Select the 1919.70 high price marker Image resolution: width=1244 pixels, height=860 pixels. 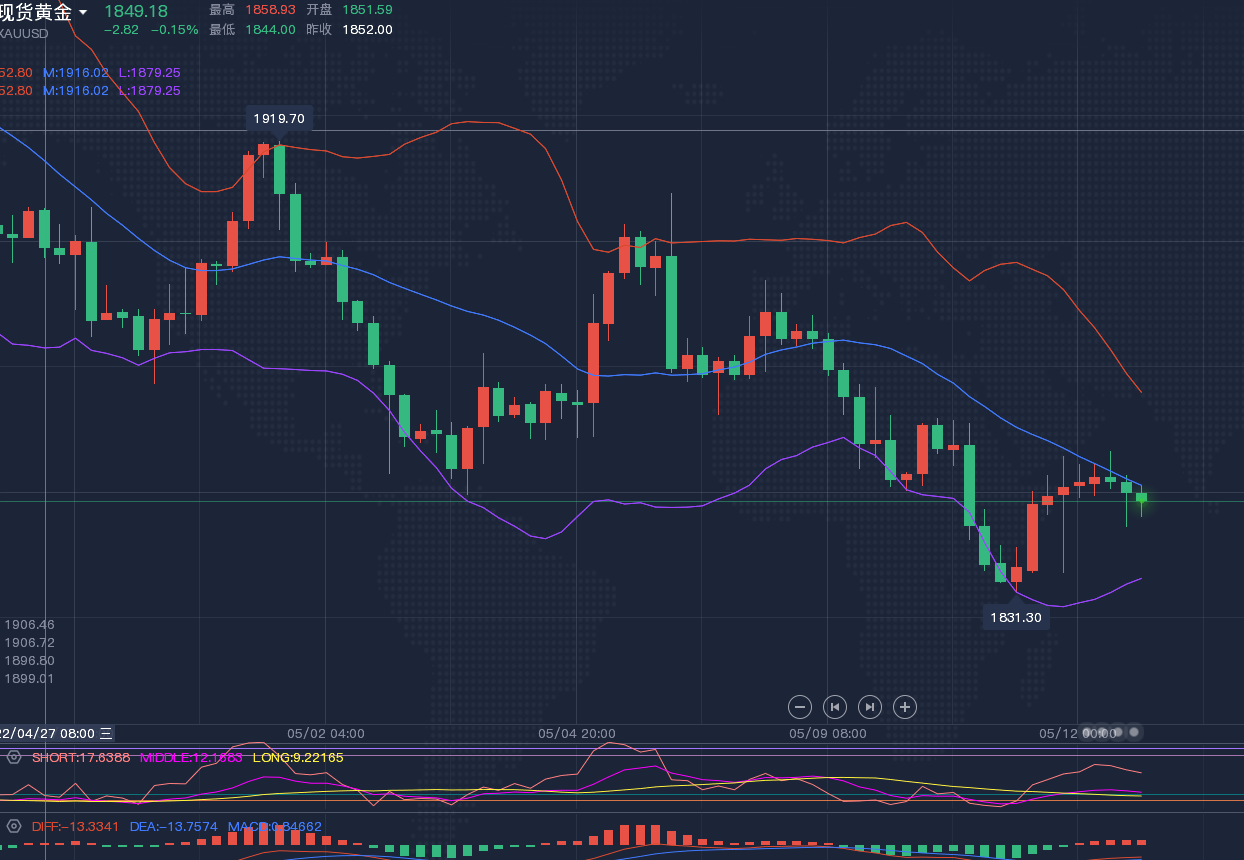279,118
